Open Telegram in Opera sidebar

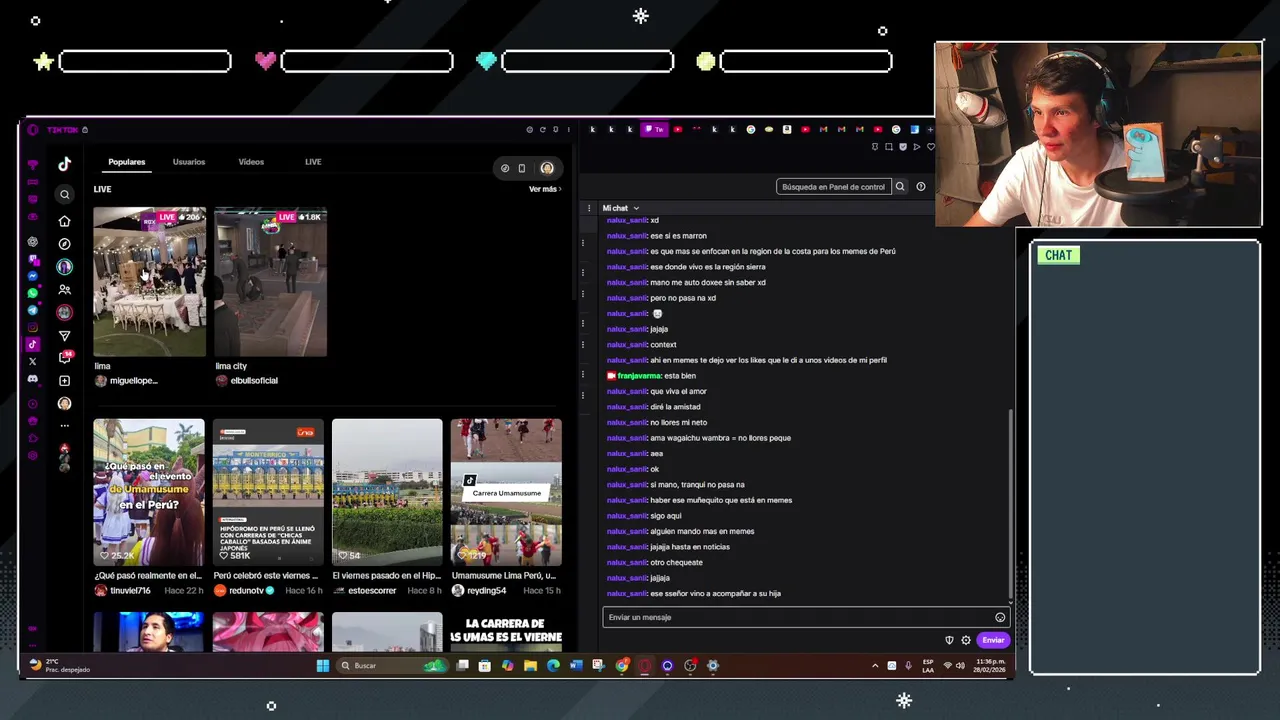[33, 311]
